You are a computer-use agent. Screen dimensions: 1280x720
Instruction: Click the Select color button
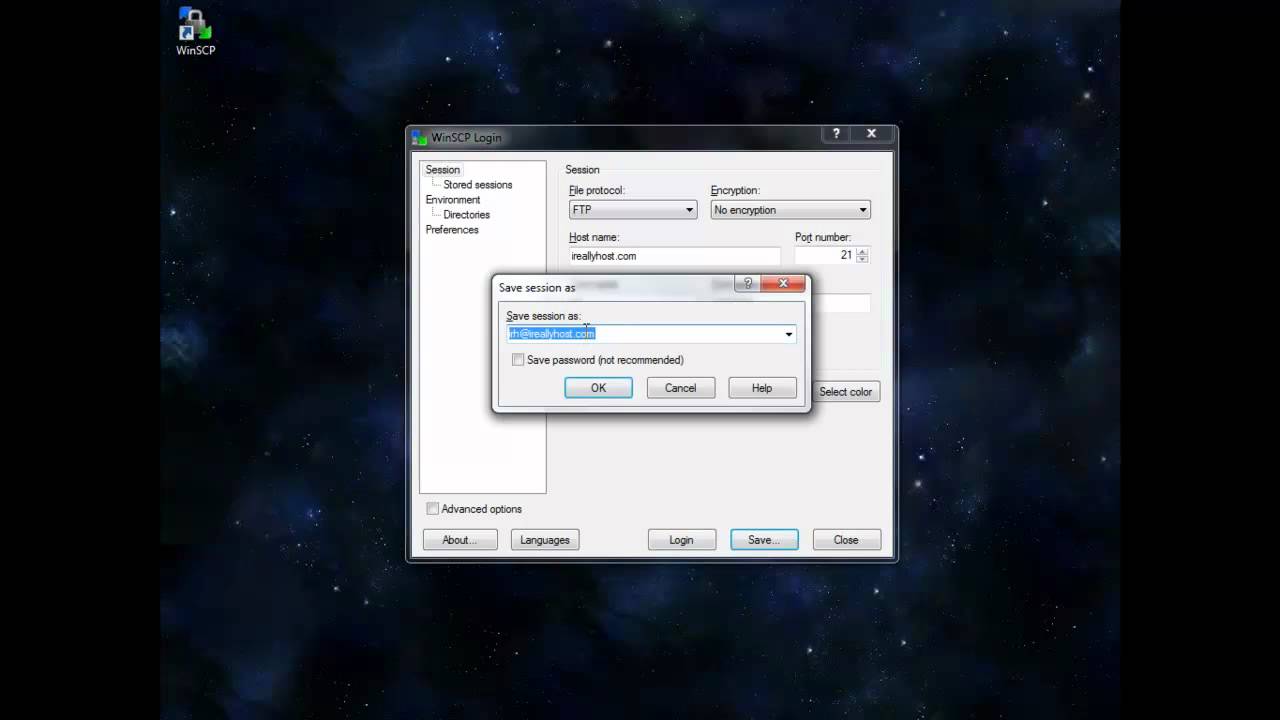pos(846,392)
